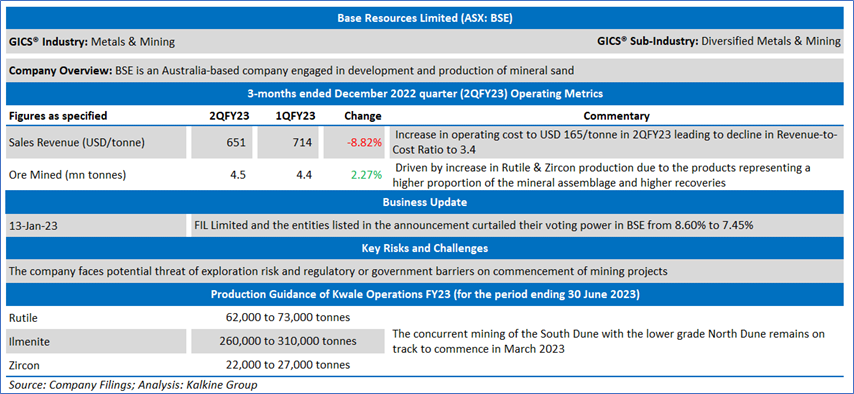Click the Base Resources Limited title header
854x394 pixels.
[425, 18]
